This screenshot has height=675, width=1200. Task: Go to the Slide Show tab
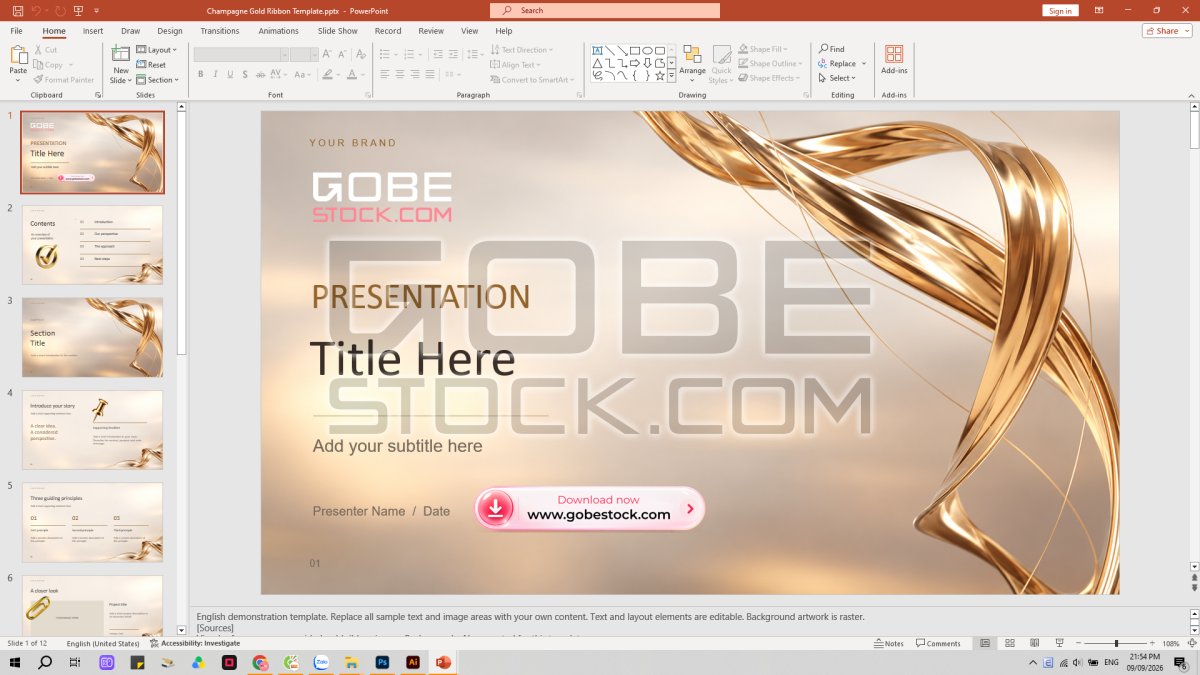[338, 31]
